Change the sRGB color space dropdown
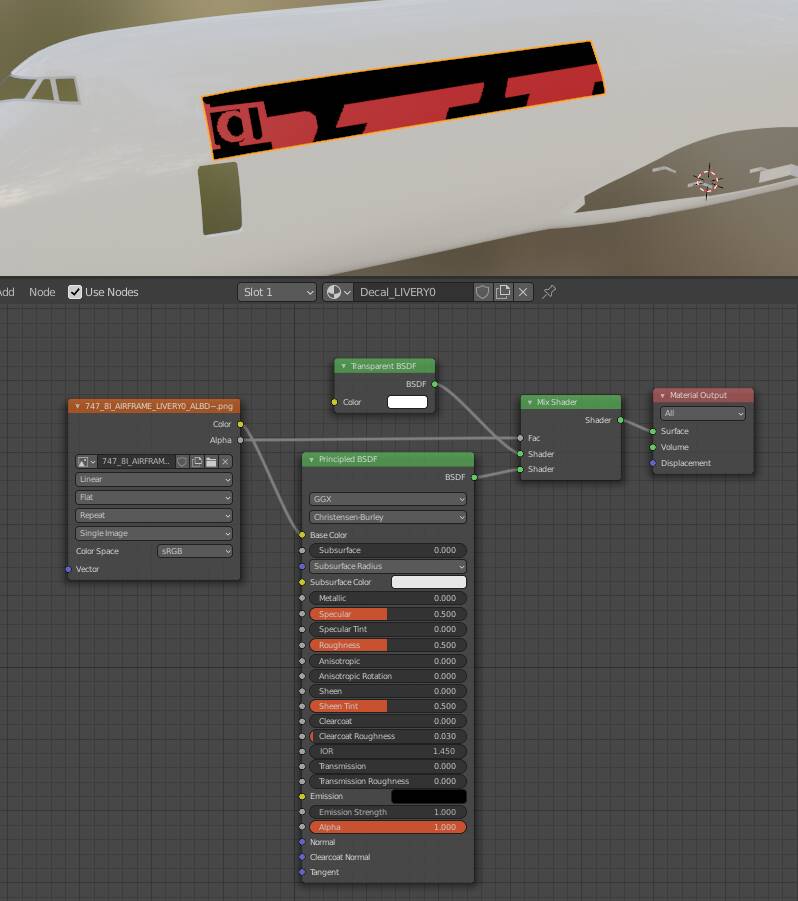The image size is (798, 901). click(x=195, y=551)
